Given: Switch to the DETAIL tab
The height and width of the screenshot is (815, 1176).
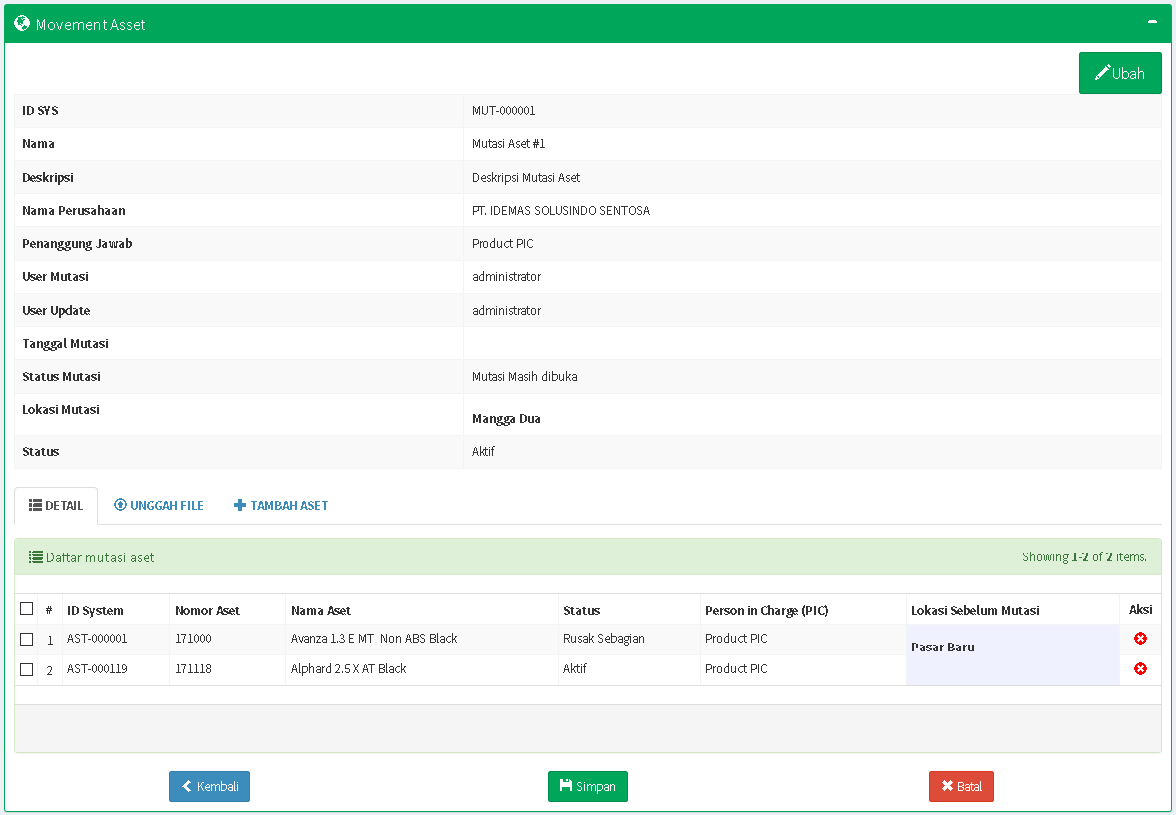Looking at the screenshot, I should [x=56, y=506].
